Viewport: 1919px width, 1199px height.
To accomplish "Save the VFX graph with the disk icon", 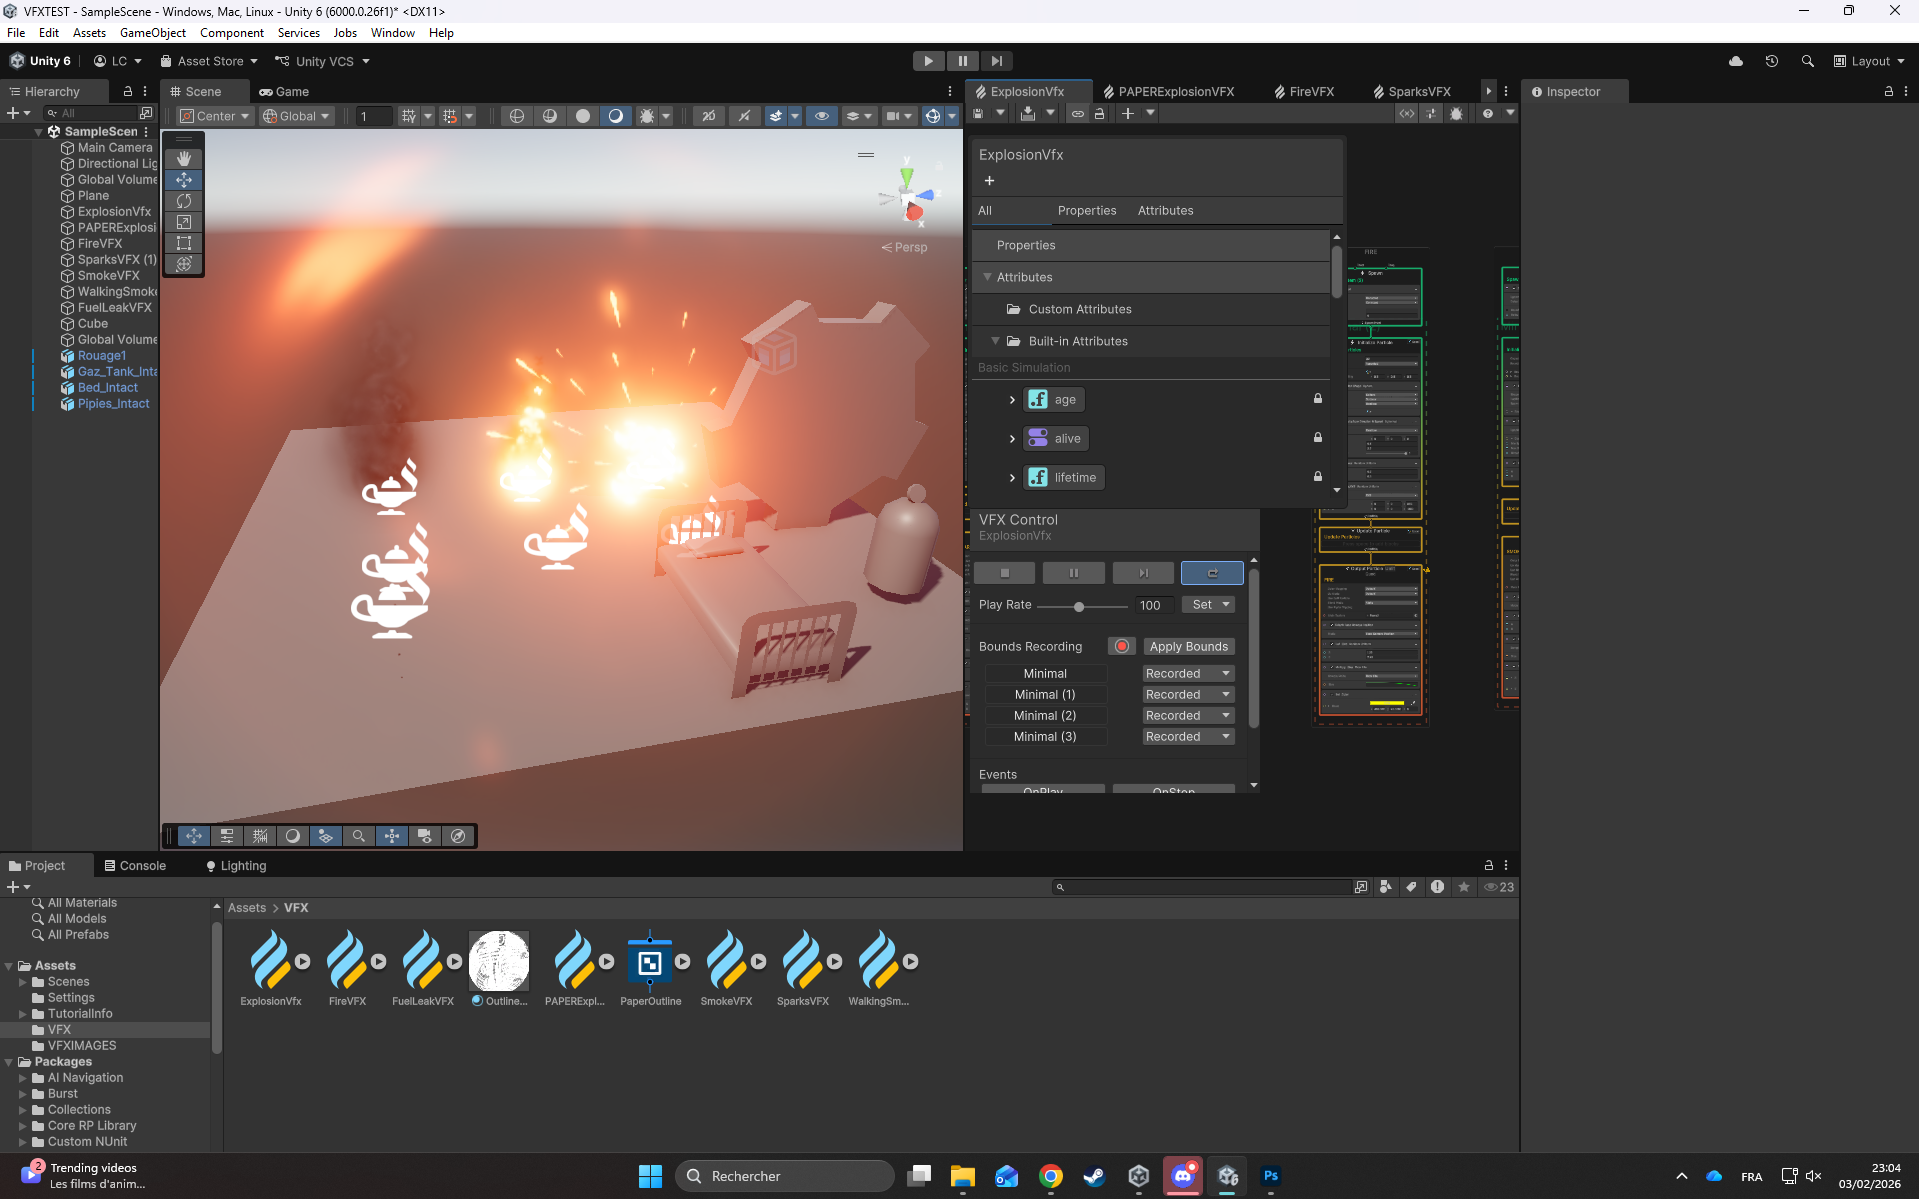I will tap(978, 114).
